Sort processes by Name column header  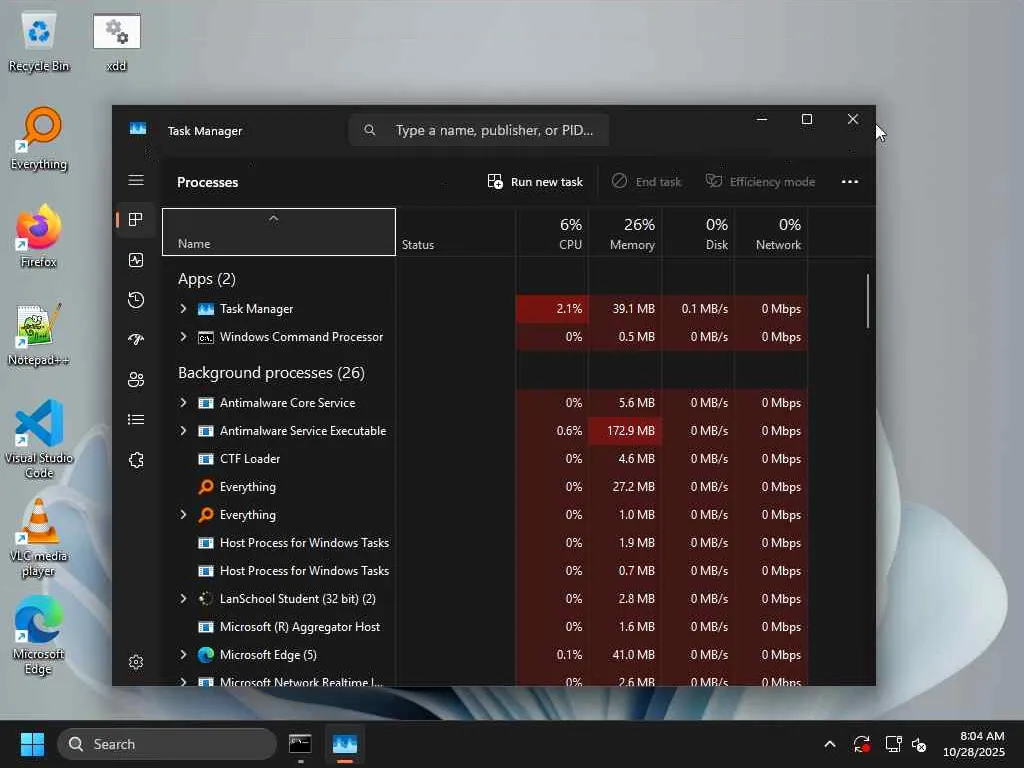(x=279, y=232)
